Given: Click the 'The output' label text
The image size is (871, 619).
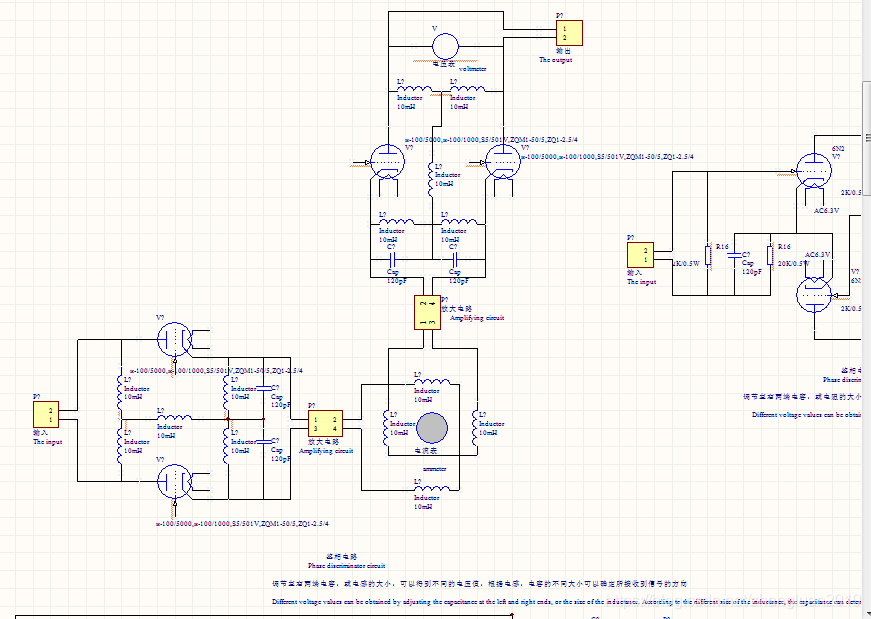Looking at the screenshot, I should (555, 60).
